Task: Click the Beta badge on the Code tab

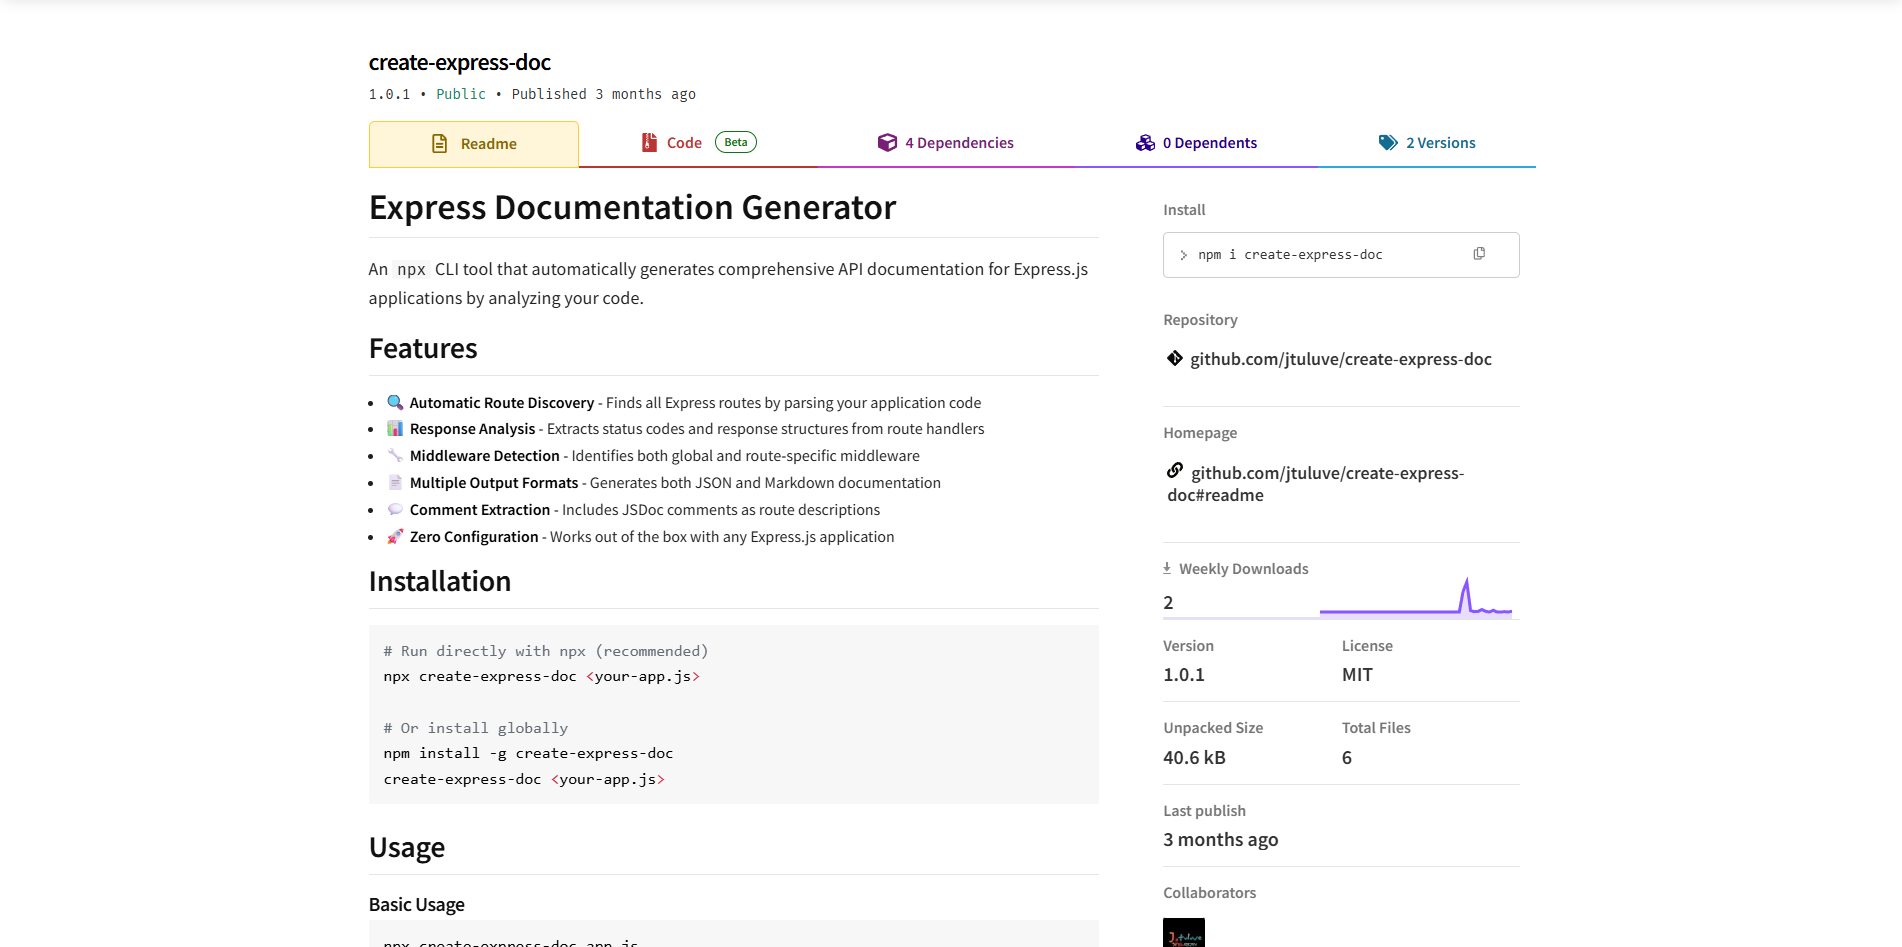Action: click(x=735, y=142)
